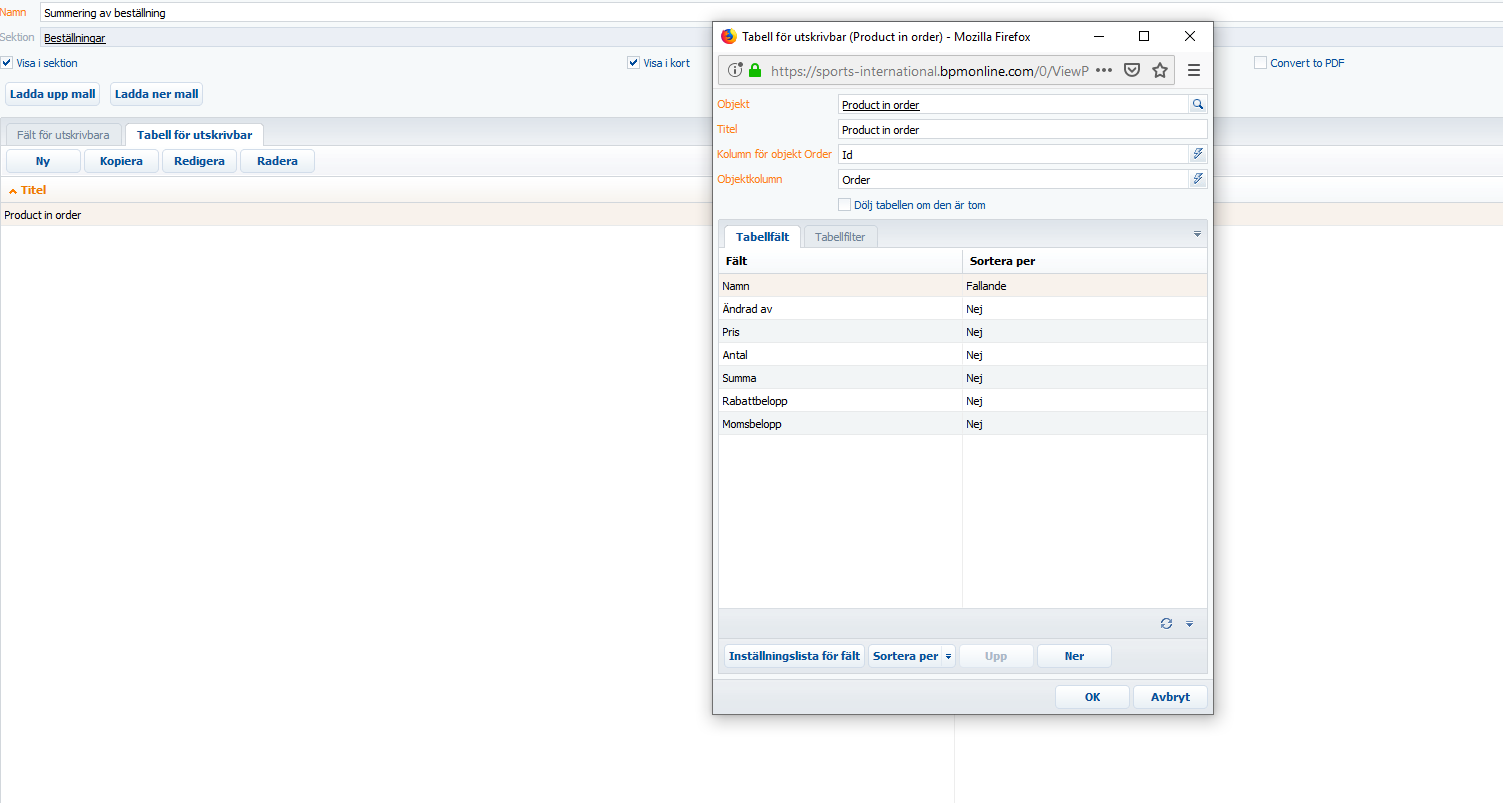Uncheck Visa i sektion checkbox

(7, 63)
